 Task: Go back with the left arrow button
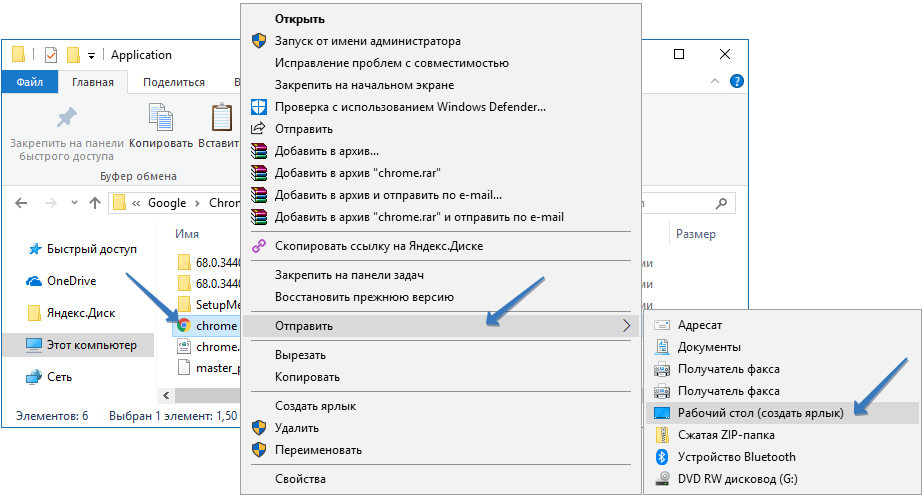click(22, 203)
